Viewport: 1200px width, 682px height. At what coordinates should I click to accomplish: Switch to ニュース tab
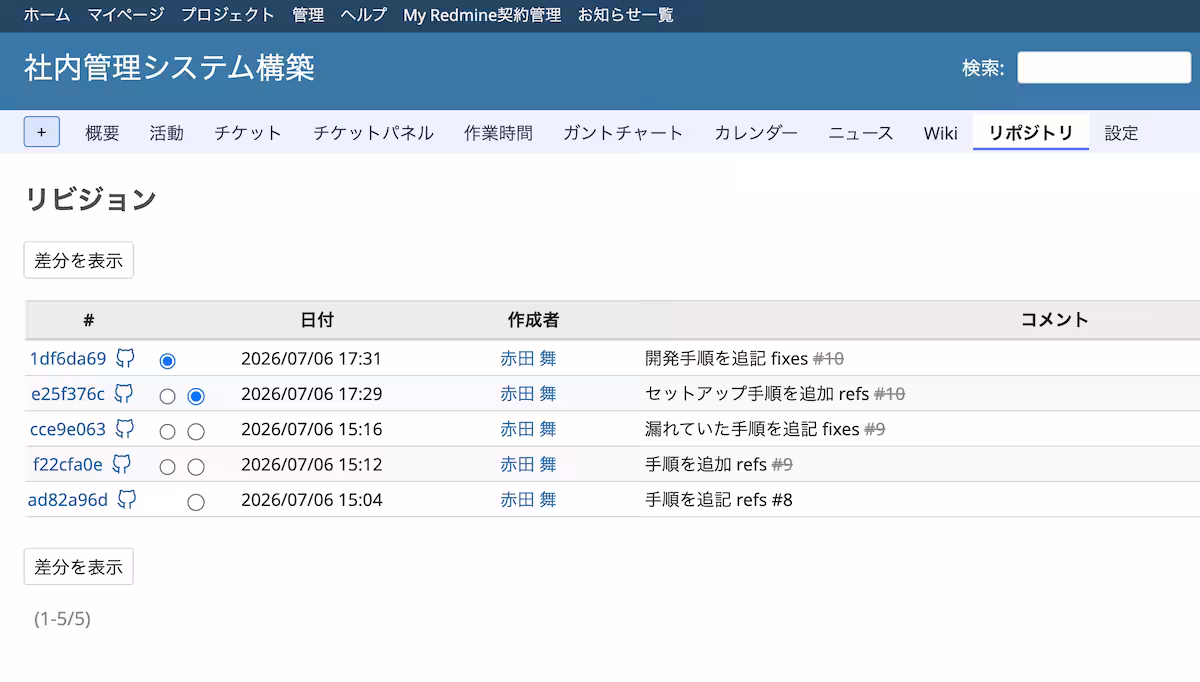point(861,133)
